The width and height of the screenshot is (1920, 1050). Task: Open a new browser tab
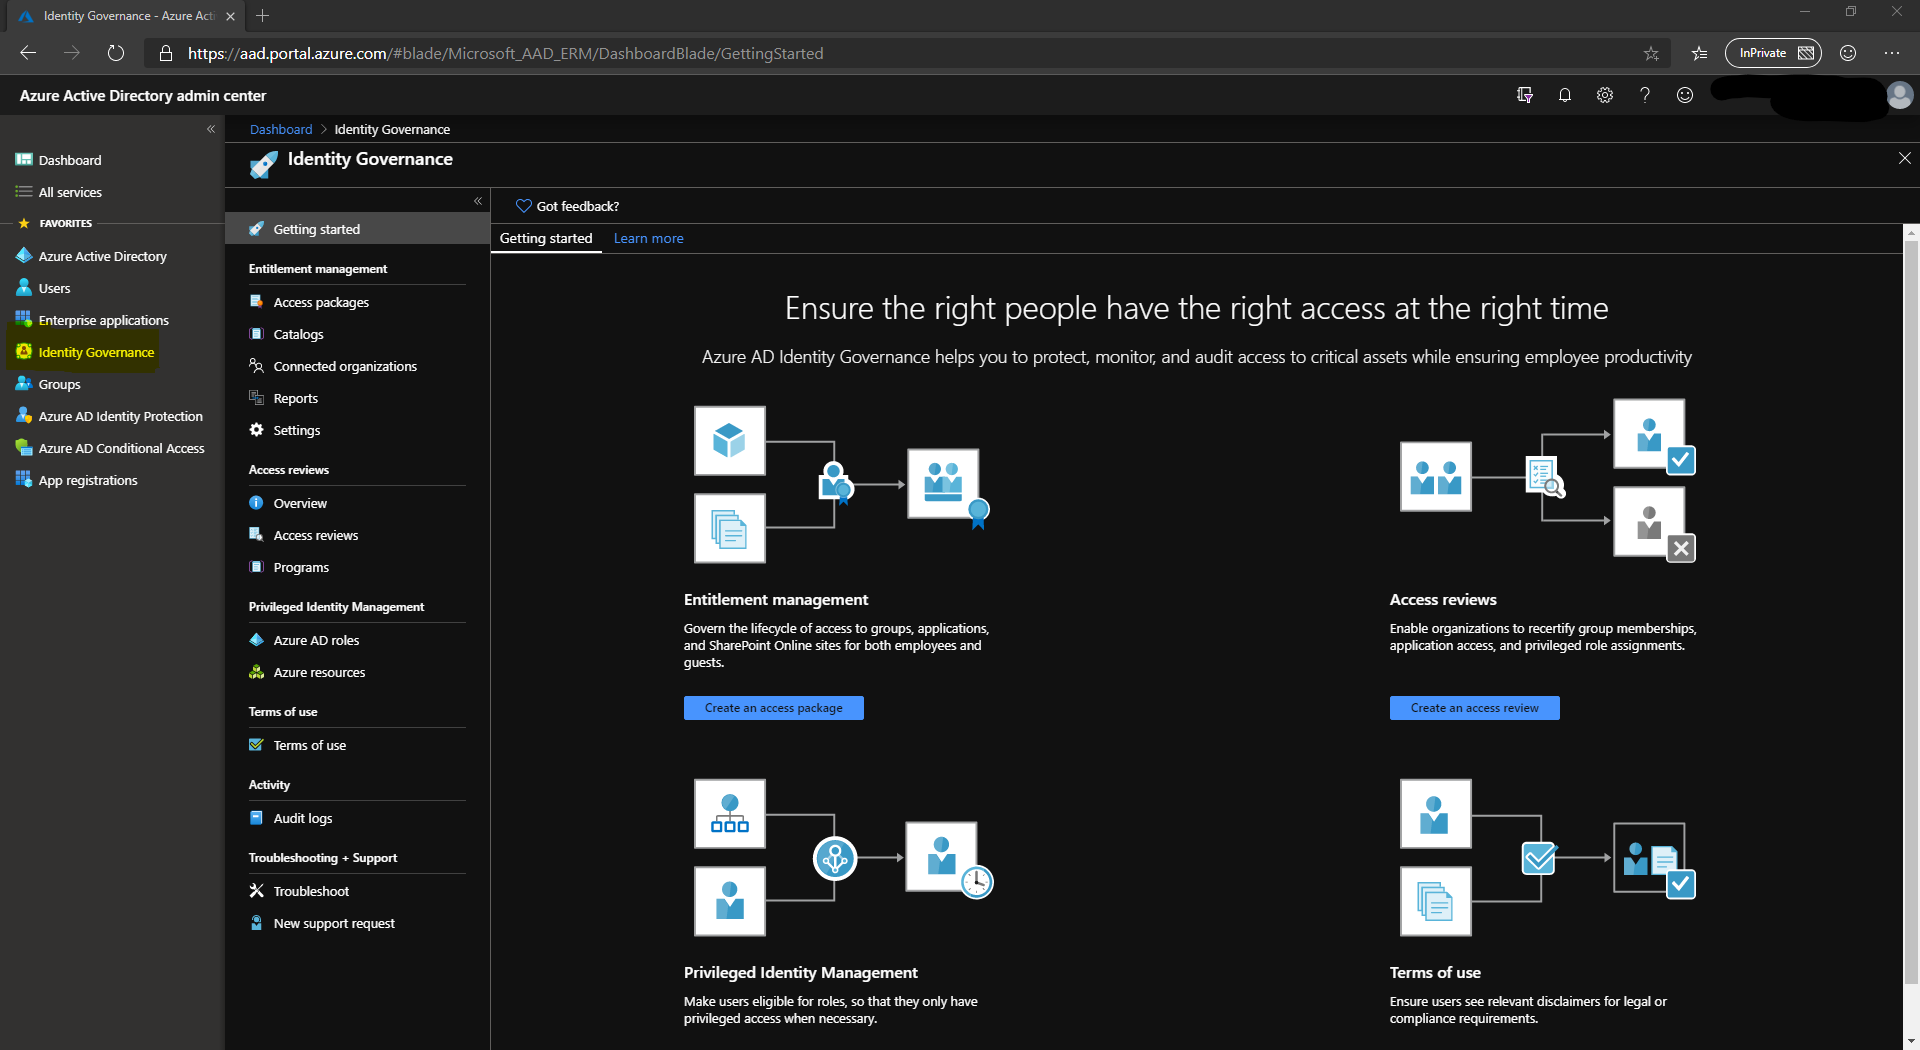tap(262, 16)
